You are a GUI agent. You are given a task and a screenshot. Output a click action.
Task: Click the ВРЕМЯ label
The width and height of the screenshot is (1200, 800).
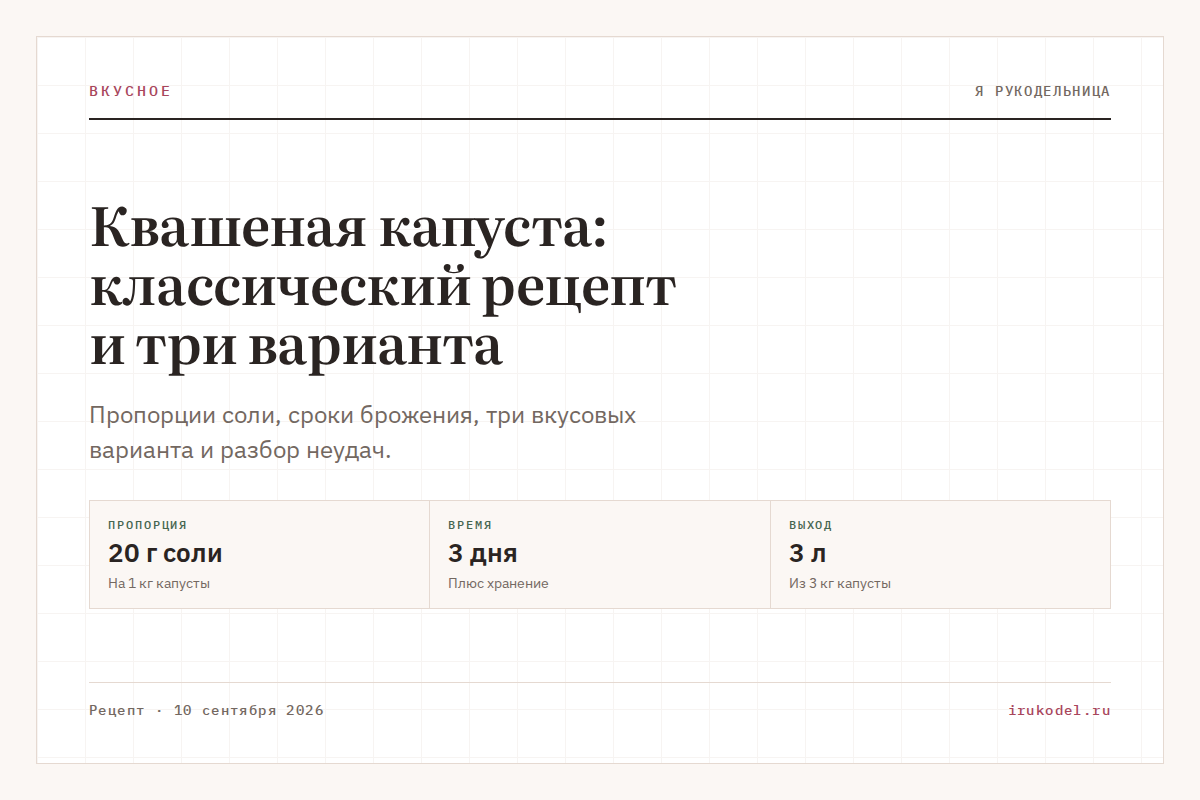click(470, 525)
